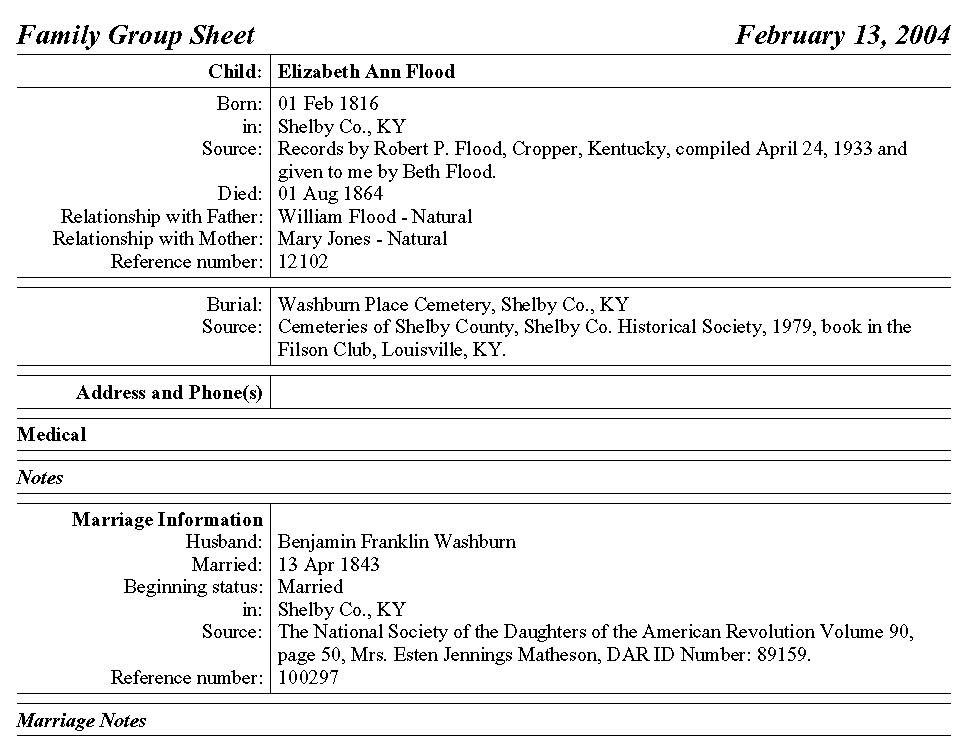Click the Marriage Notes heading
This screenshot has height=753, width=973.
click(81, 721)
